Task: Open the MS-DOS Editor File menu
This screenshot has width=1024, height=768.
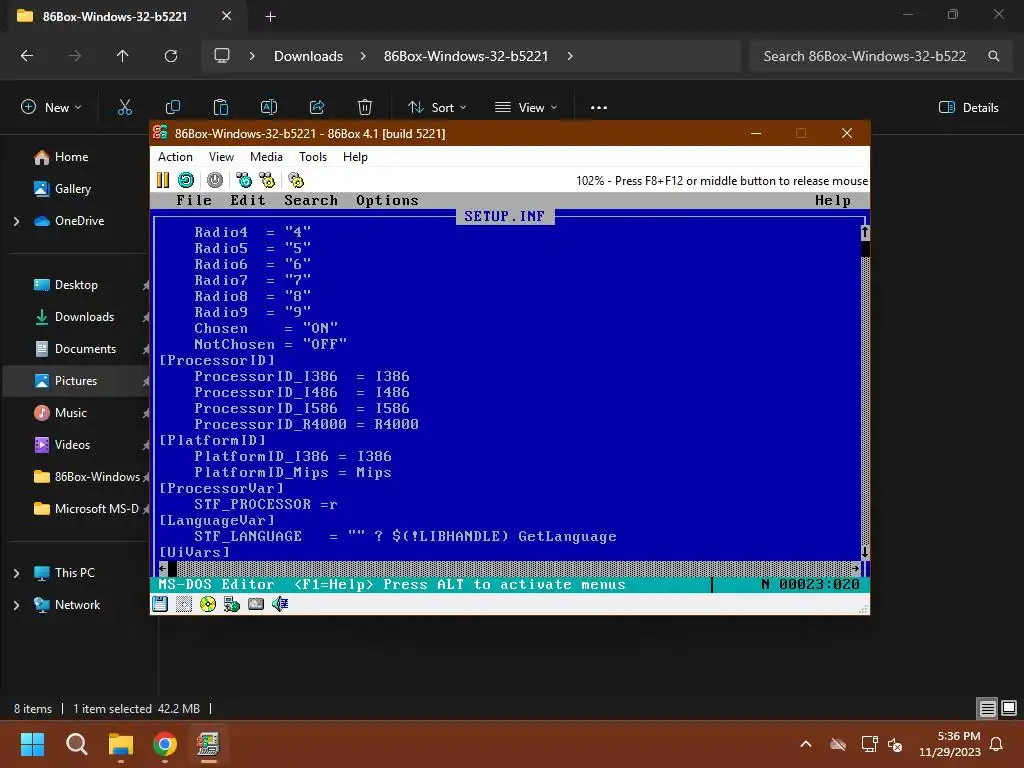Action: 194,200
